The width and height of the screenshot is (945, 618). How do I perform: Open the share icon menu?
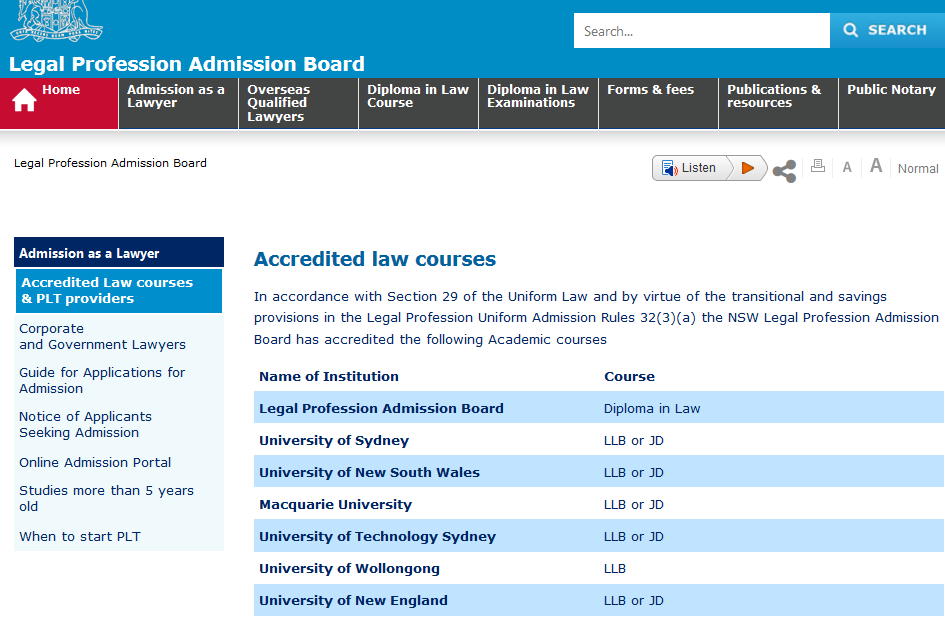(x=785, y=170)
